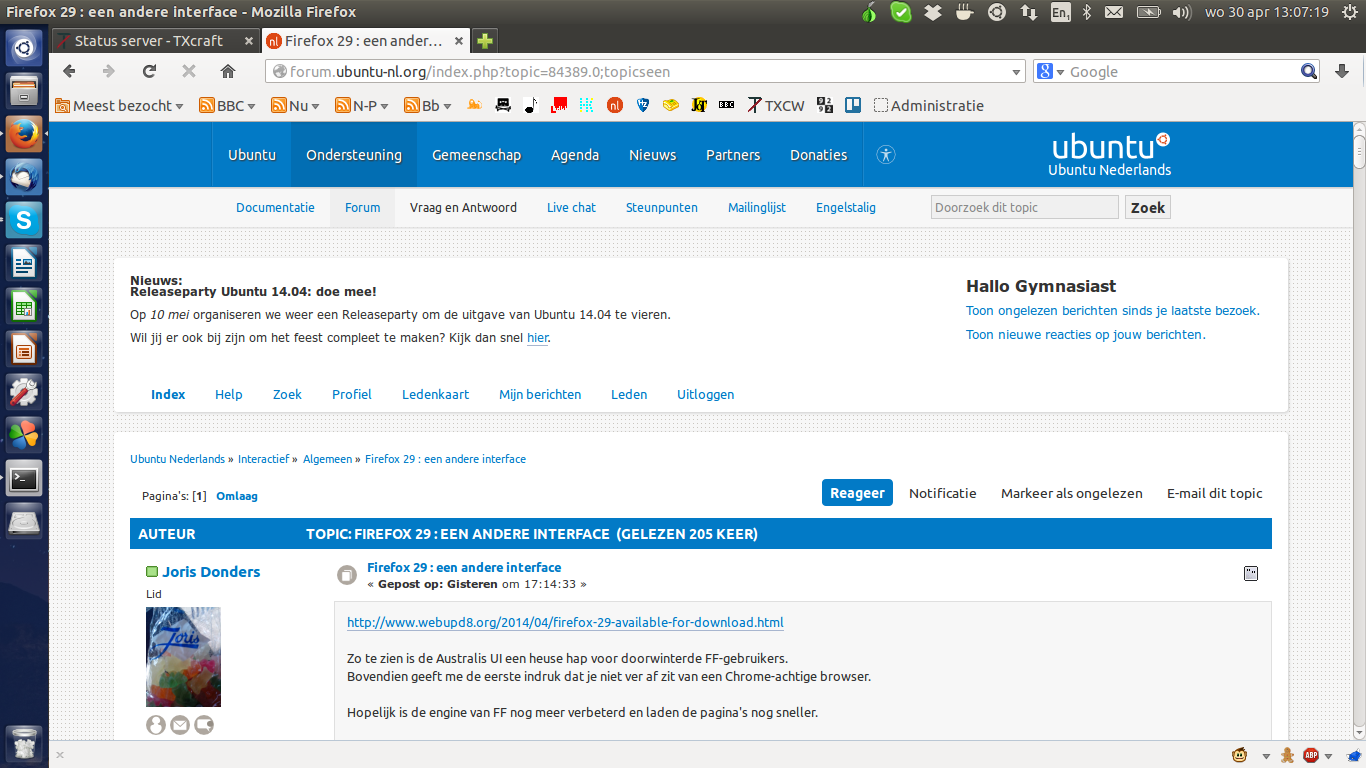Open Dropbox indicator in top panel
The image size is (1366, 768).
pos(932,12)
